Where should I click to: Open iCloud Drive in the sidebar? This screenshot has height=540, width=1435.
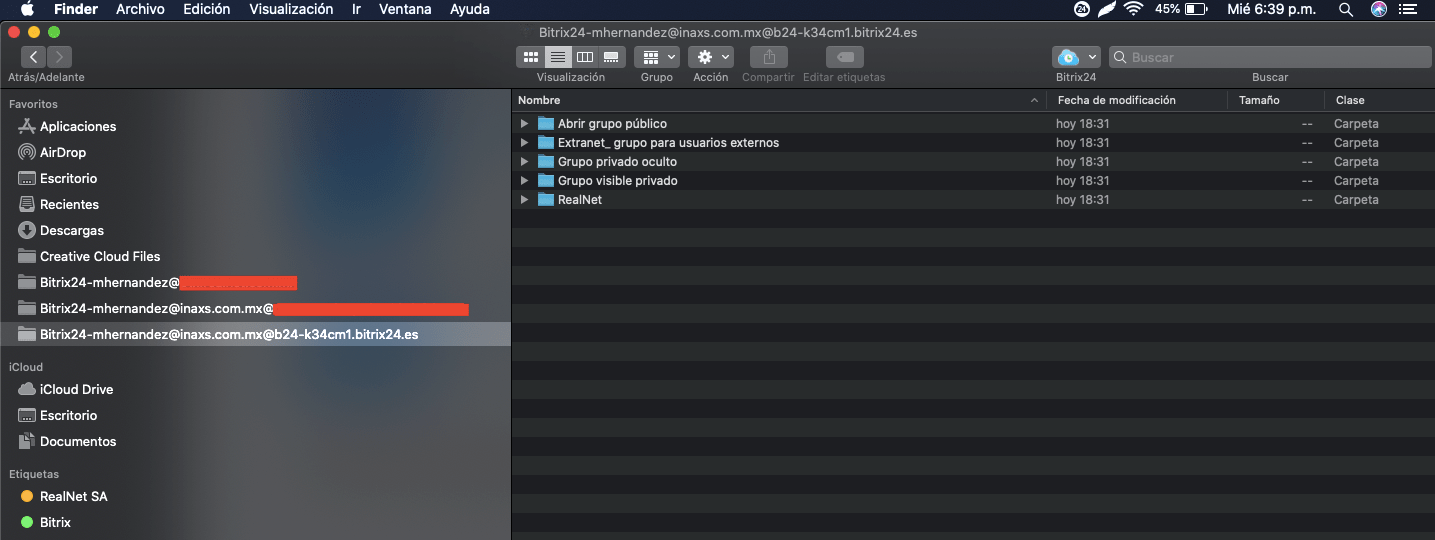76,390
